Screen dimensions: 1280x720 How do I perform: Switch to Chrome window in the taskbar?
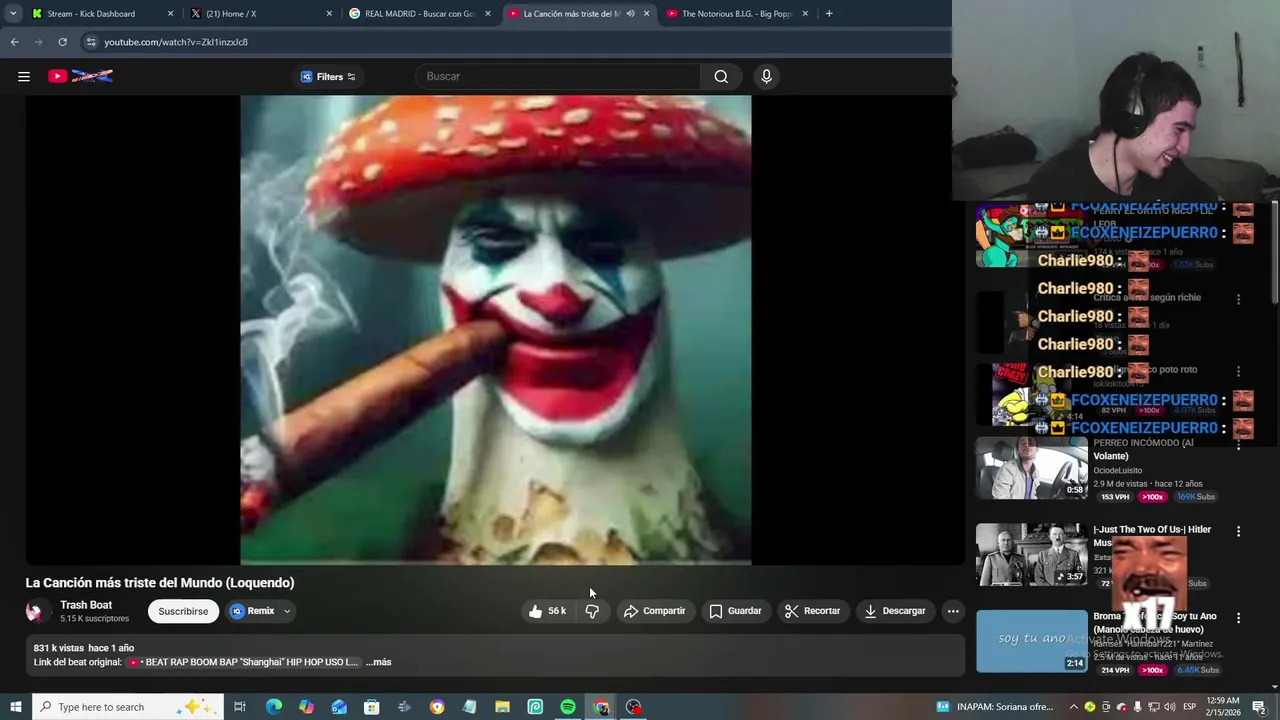[601, 707]
